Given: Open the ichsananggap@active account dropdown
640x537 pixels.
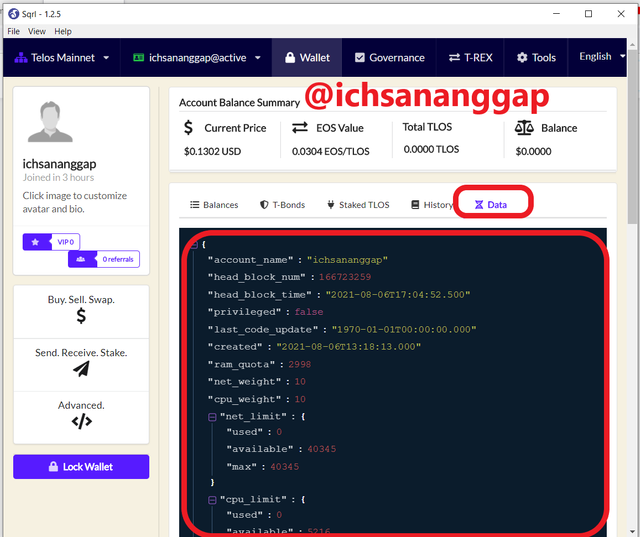Looking at the screenshot, I should (197, 58).
